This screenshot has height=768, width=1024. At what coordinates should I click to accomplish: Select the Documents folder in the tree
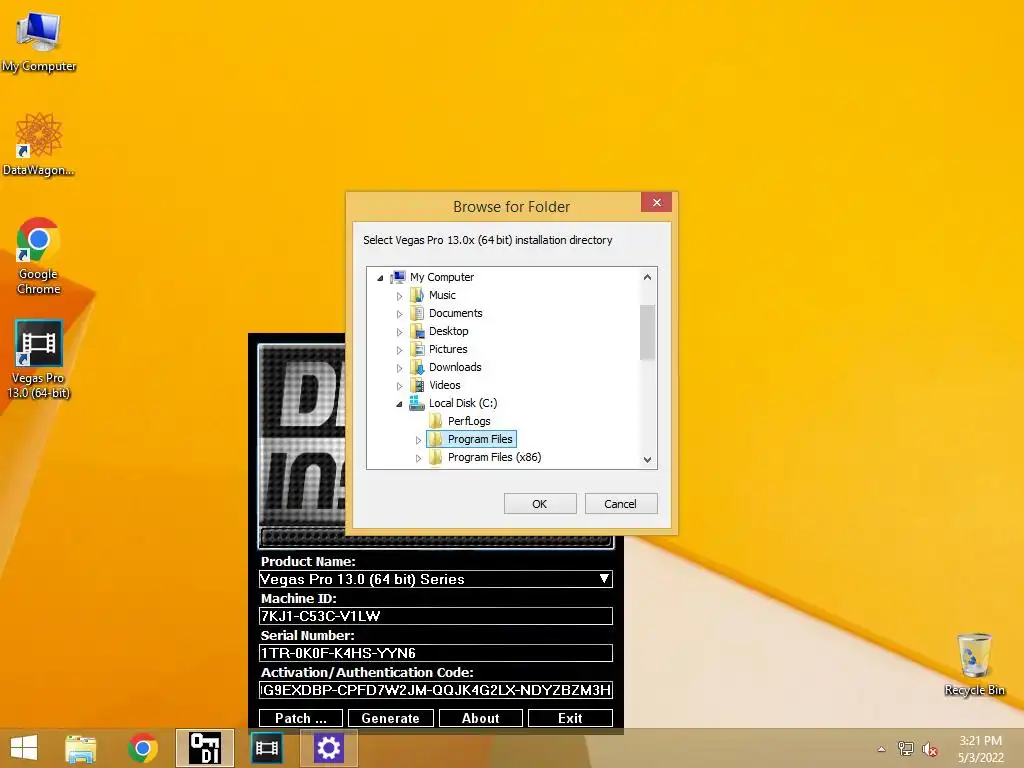click(455, 313)
